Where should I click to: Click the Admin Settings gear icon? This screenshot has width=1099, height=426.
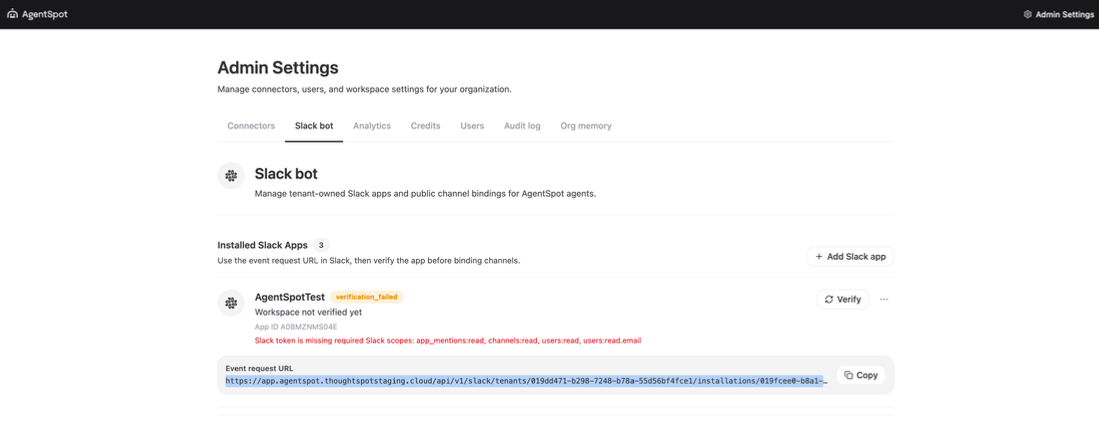[1028, 14]
